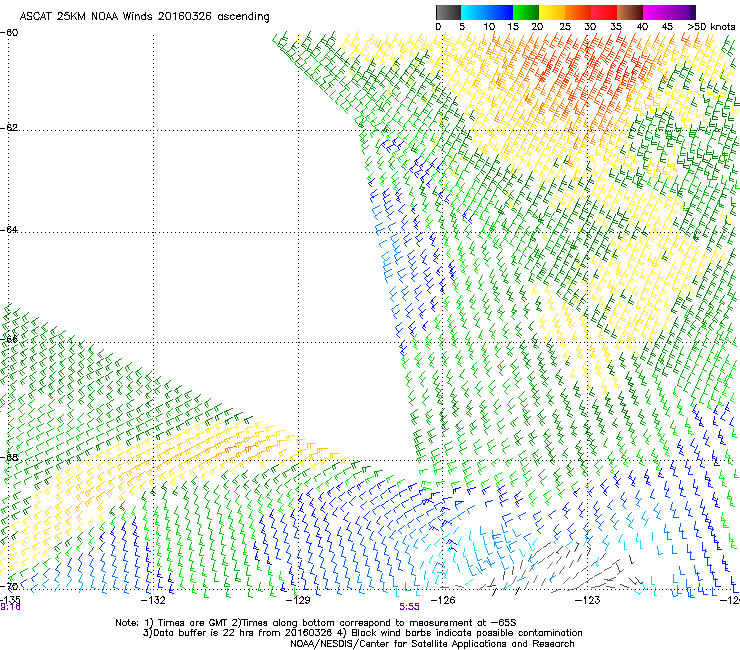The height and width of the screenshot is (650, 740).
Task: Click the '-62' latitude label
Action: coord(10,128)
